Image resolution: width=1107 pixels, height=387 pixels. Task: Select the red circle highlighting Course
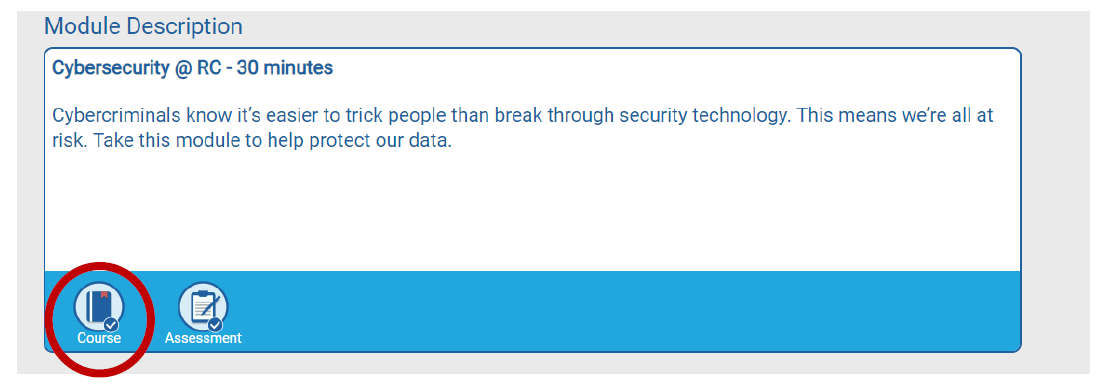(x=99, y=319)
